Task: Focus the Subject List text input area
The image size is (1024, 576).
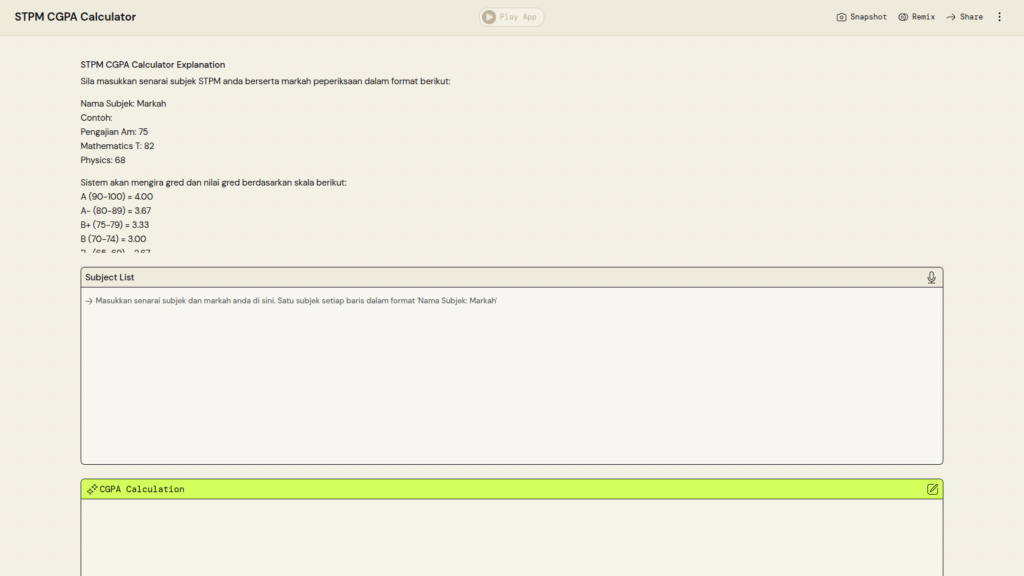Action: click(x=511, y=380)
